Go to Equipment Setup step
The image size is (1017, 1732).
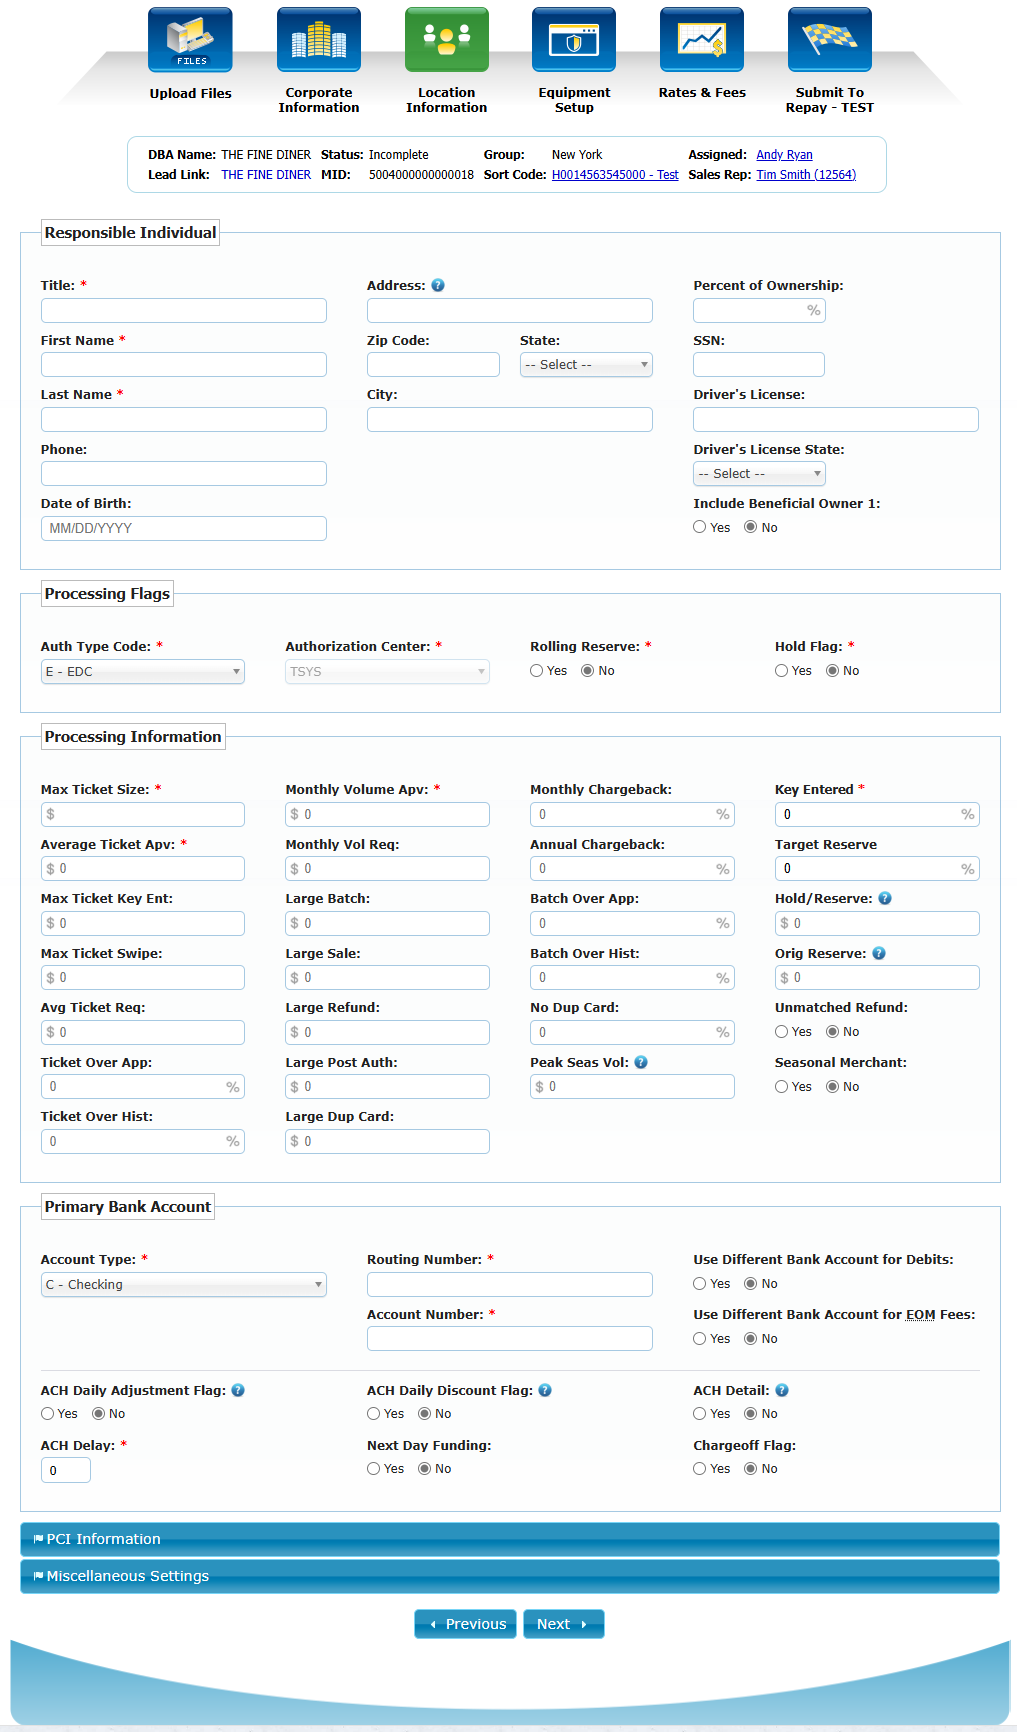click(574, 100)
